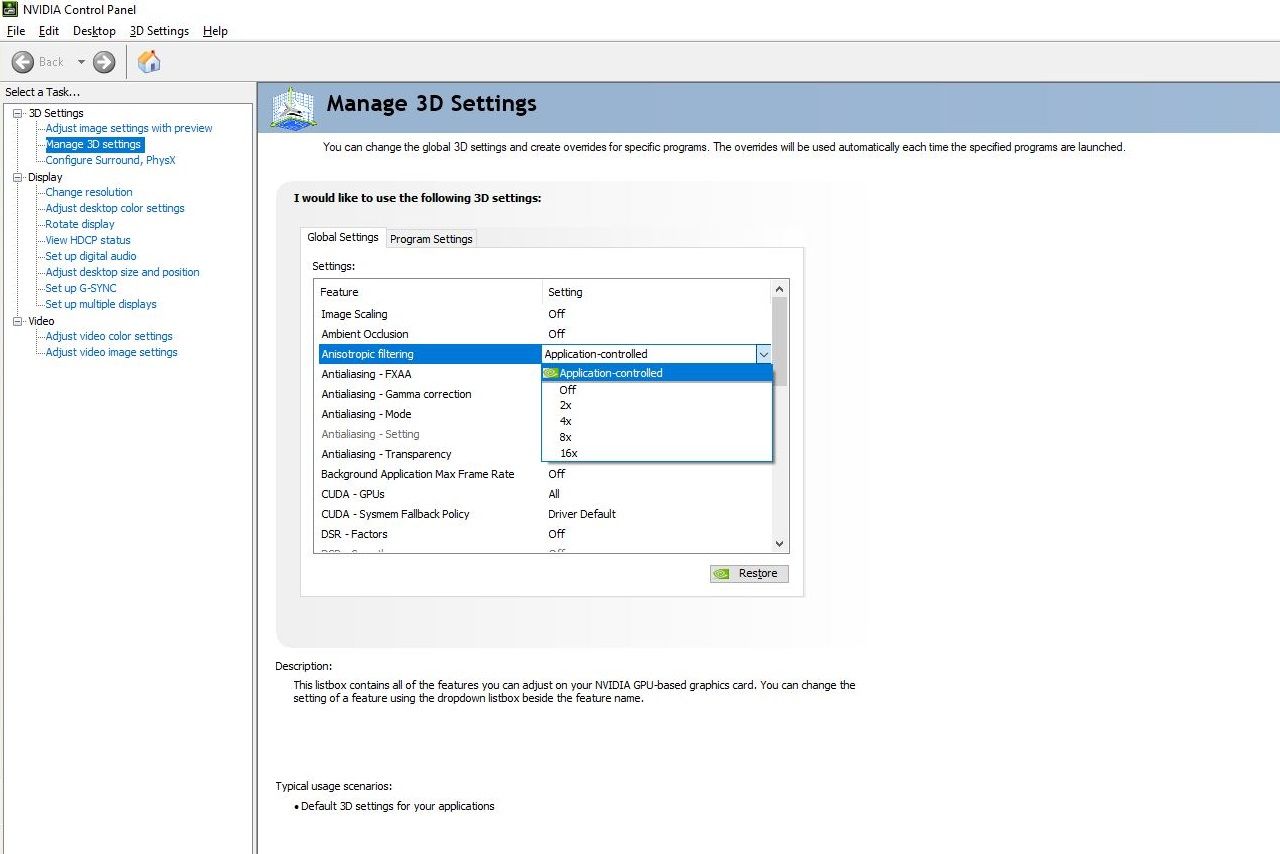Choose Application-controlled in dropdown list
This screenshot has width=1280, height=854.
click(657, 373)
